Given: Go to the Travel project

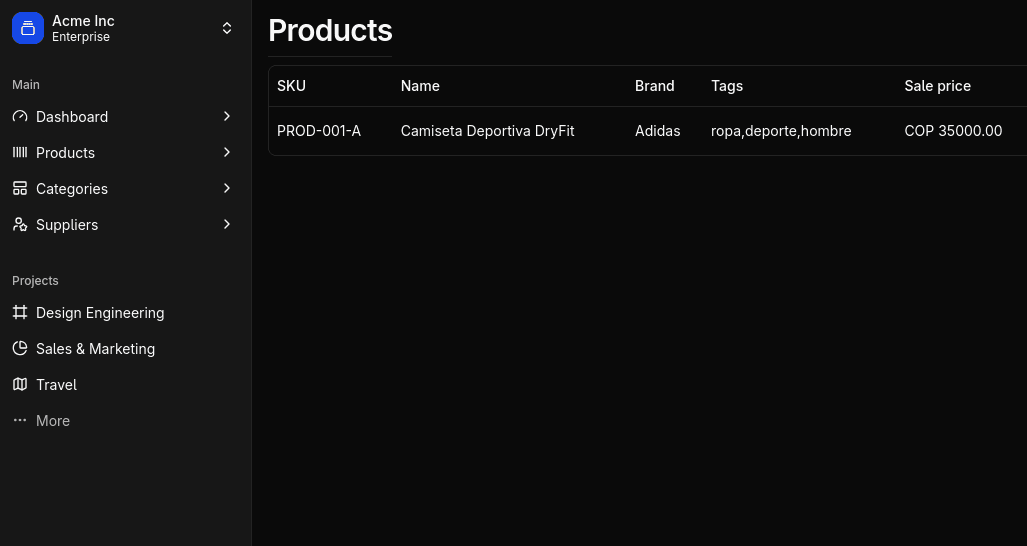Looking at the screenshot, I should tap(56, 385).
